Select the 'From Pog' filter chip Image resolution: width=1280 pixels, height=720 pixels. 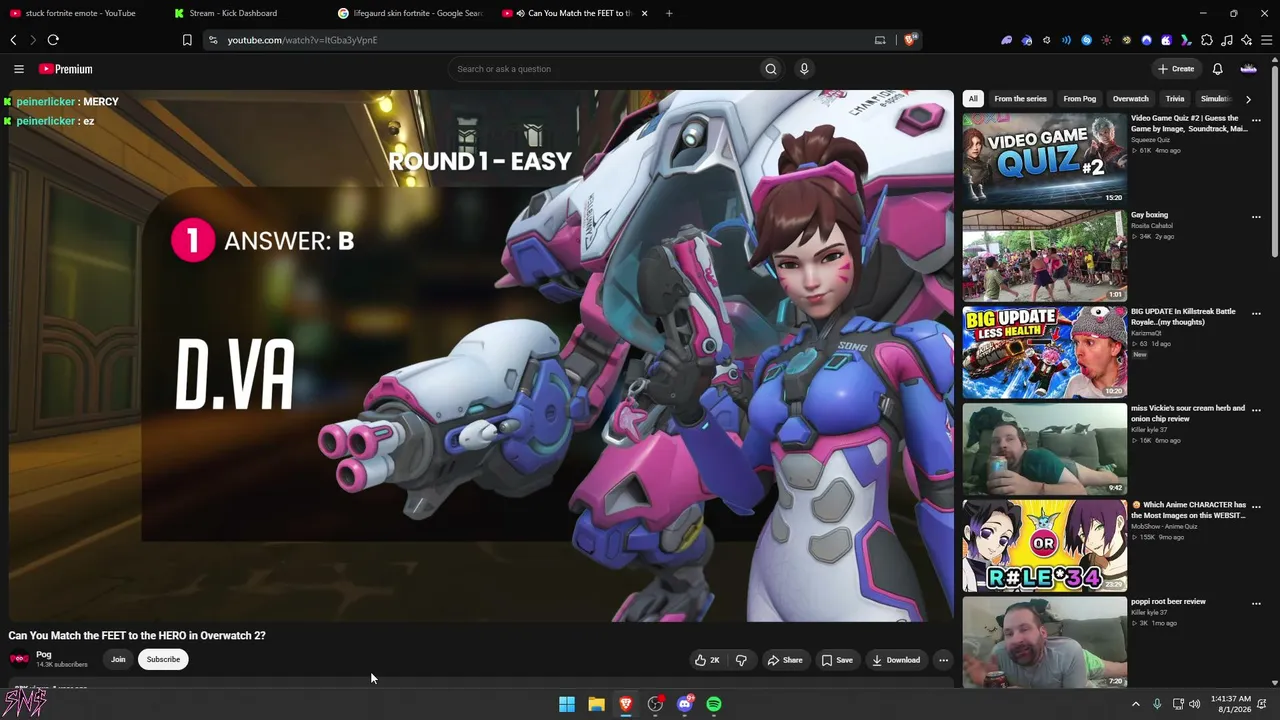point(1080,99)
